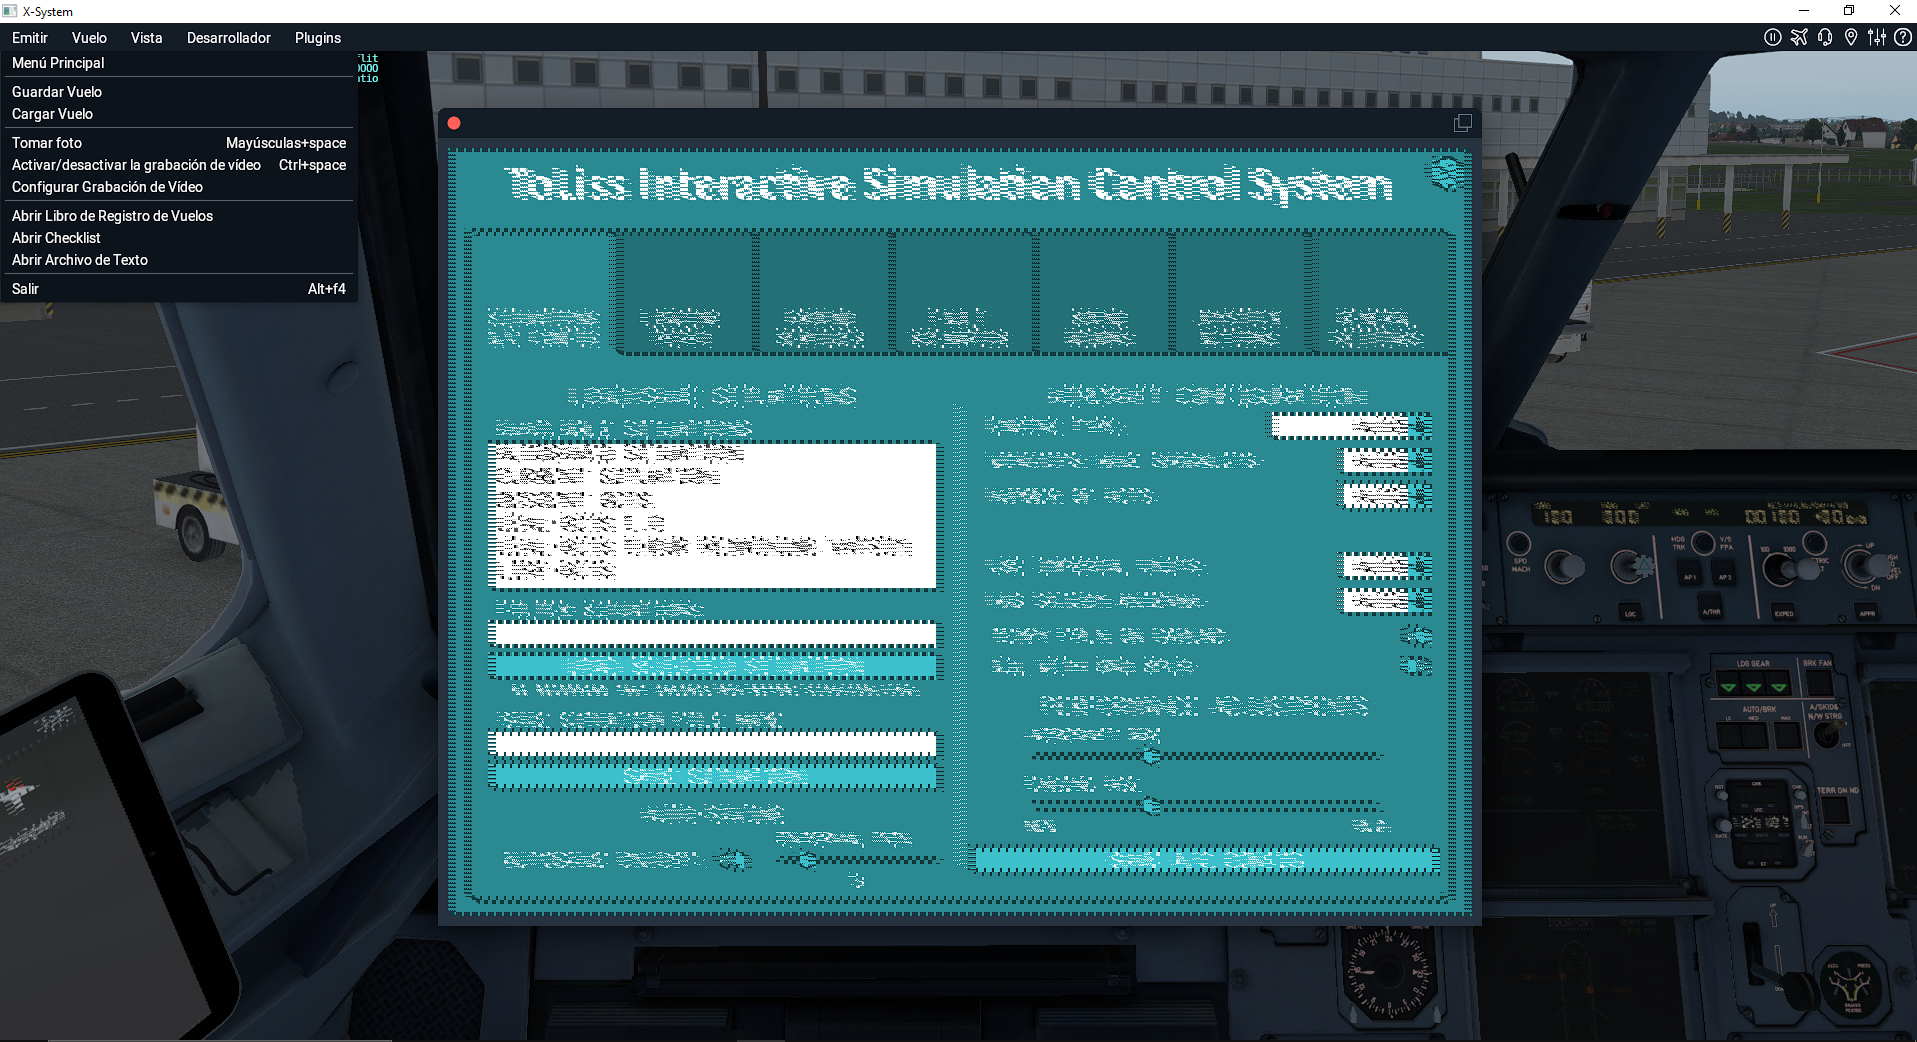This screenshot has width=1917, height=1042.
Task: Open the Vista menu
Action: (x=146, y=38)
